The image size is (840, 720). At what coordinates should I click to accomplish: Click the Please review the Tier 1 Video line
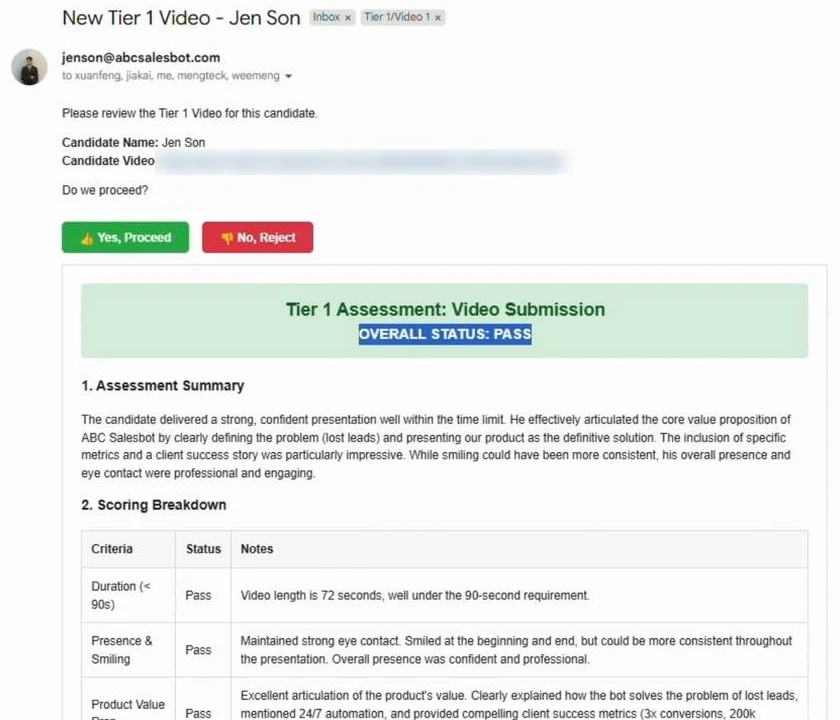[x=190, y=114]
